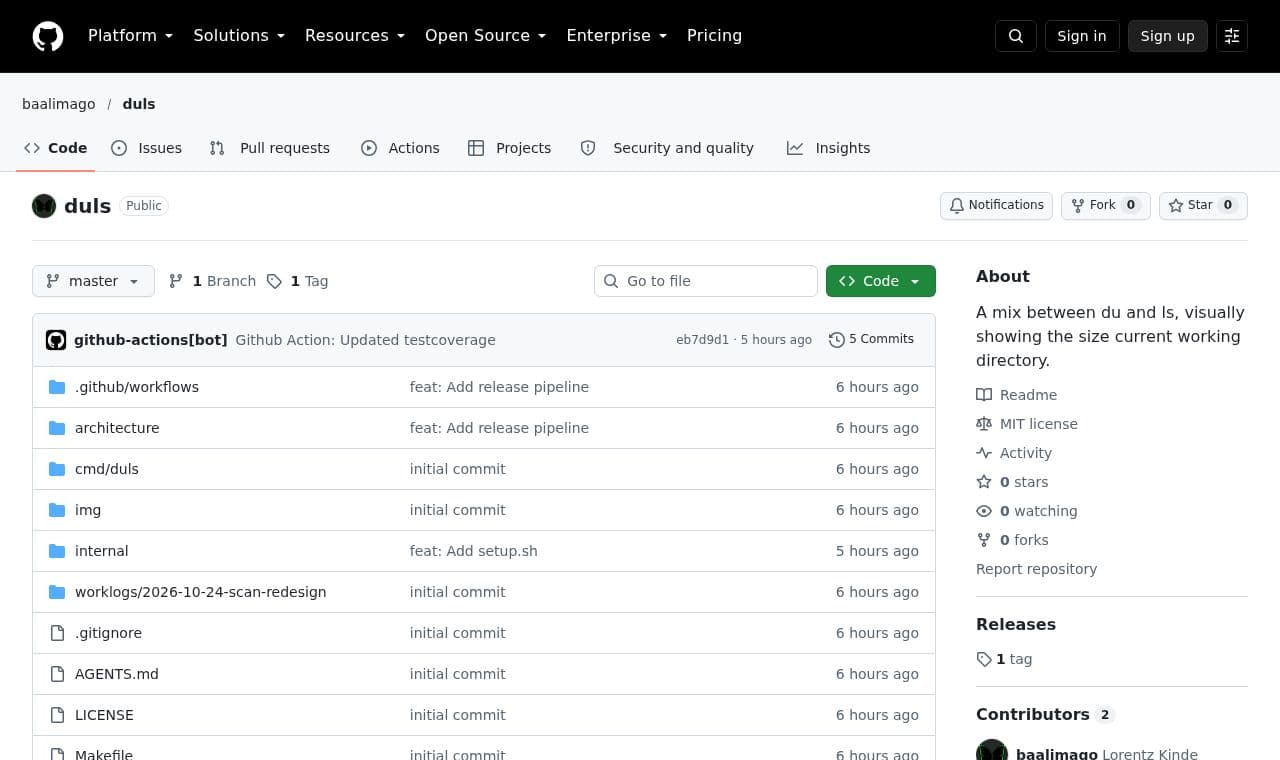
Task: Click the img folder icon
Action: click(57, 510)
